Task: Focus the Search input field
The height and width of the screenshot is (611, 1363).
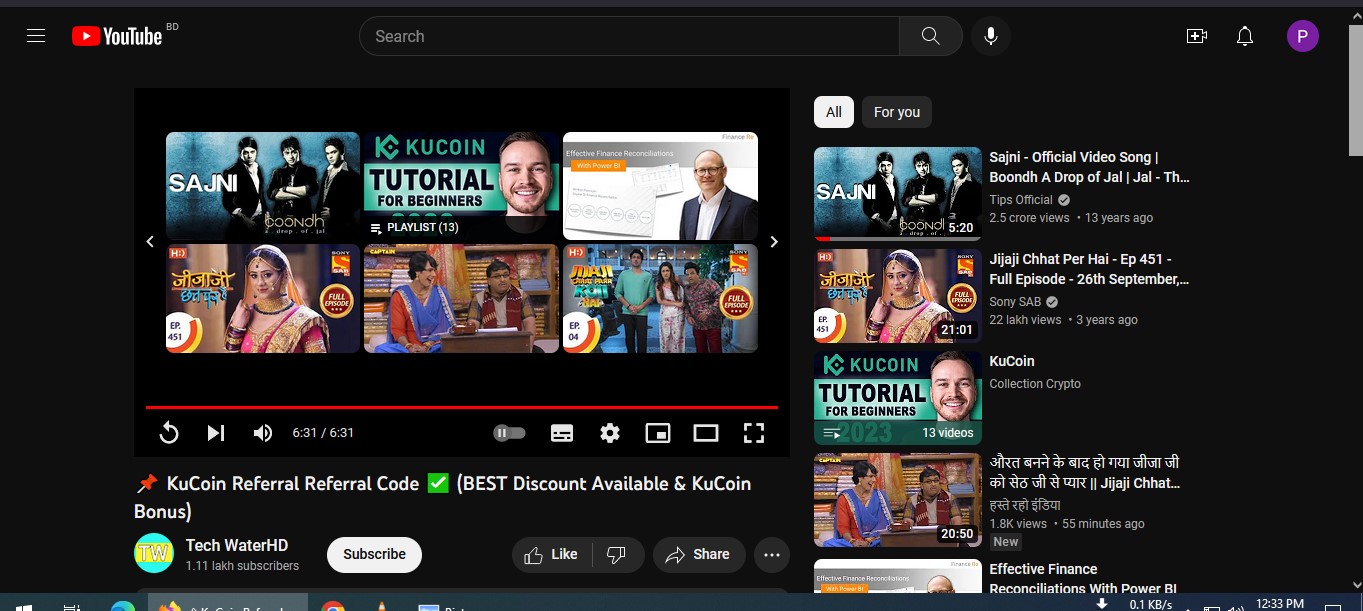Action: point(629,36)
